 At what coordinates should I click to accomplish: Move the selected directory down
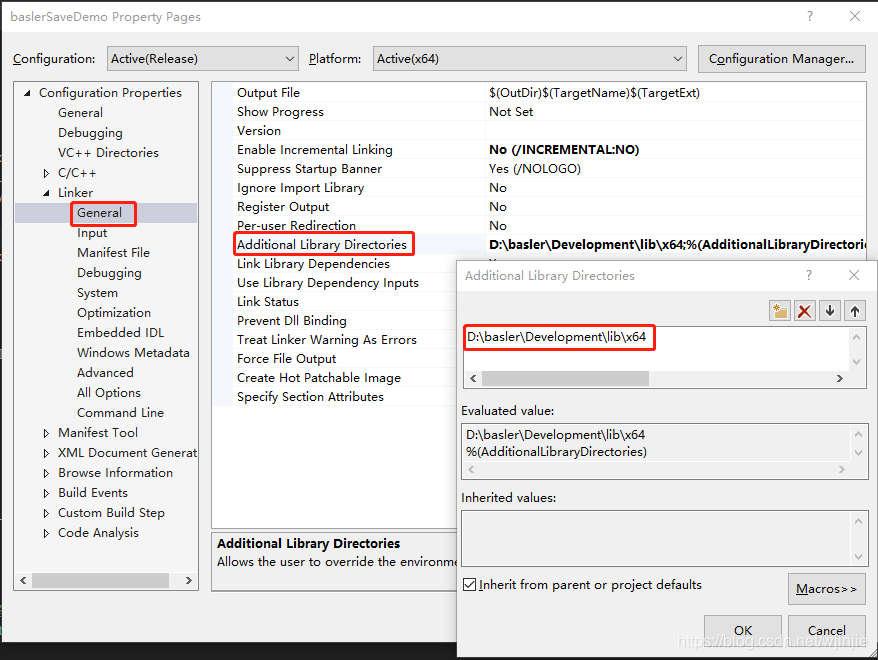tap(831, 311)
